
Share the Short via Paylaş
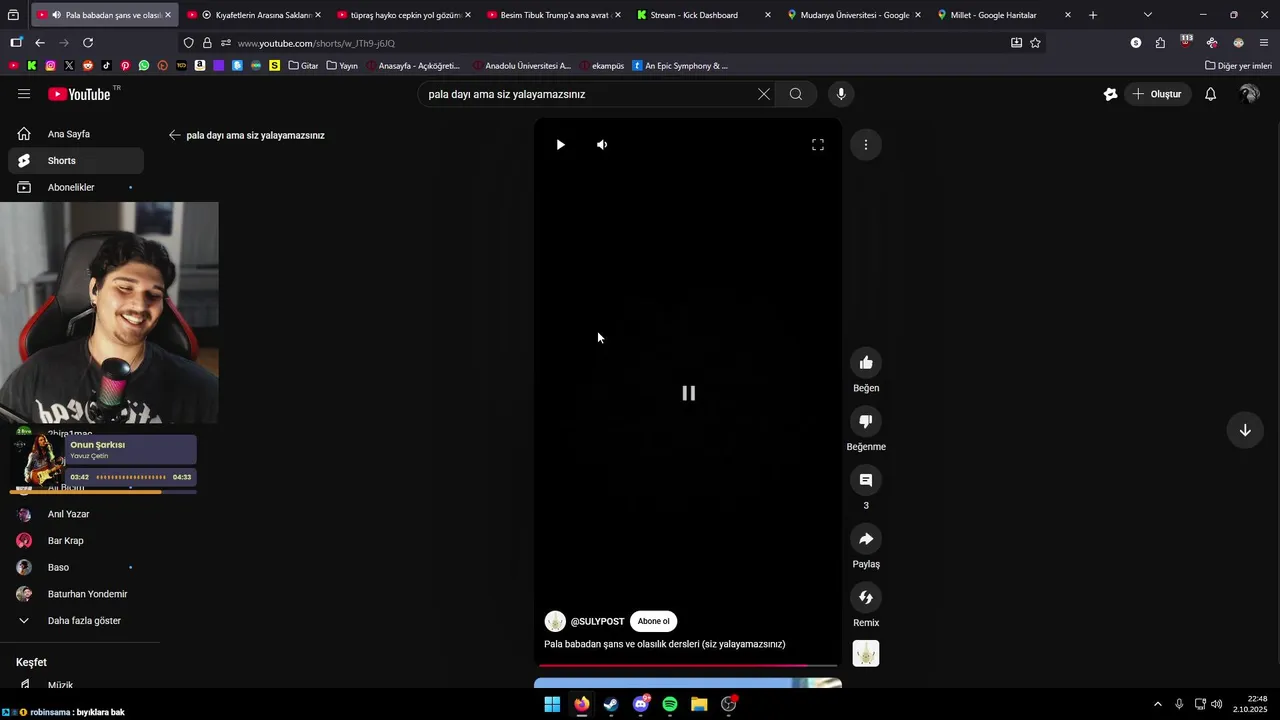[866, 539]
